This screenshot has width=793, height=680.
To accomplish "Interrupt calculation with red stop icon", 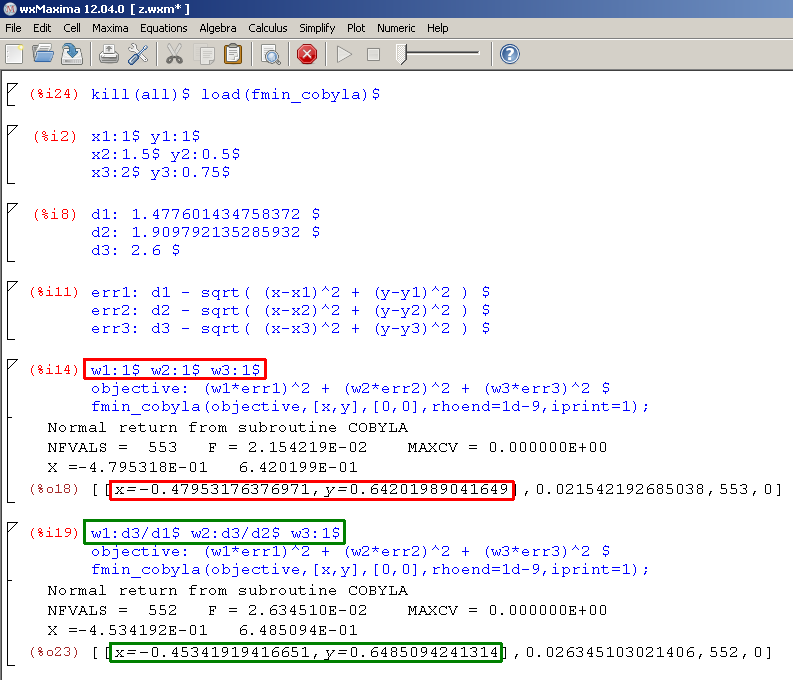I will point(307,54).
